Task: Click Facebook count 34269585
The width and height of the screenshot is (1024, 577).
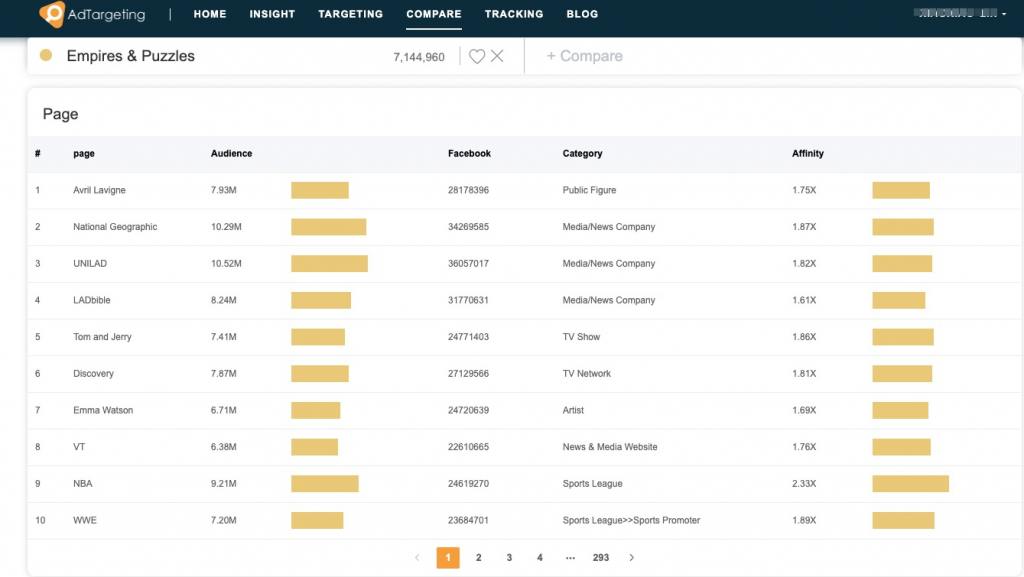Action: (x=468, y=226)
